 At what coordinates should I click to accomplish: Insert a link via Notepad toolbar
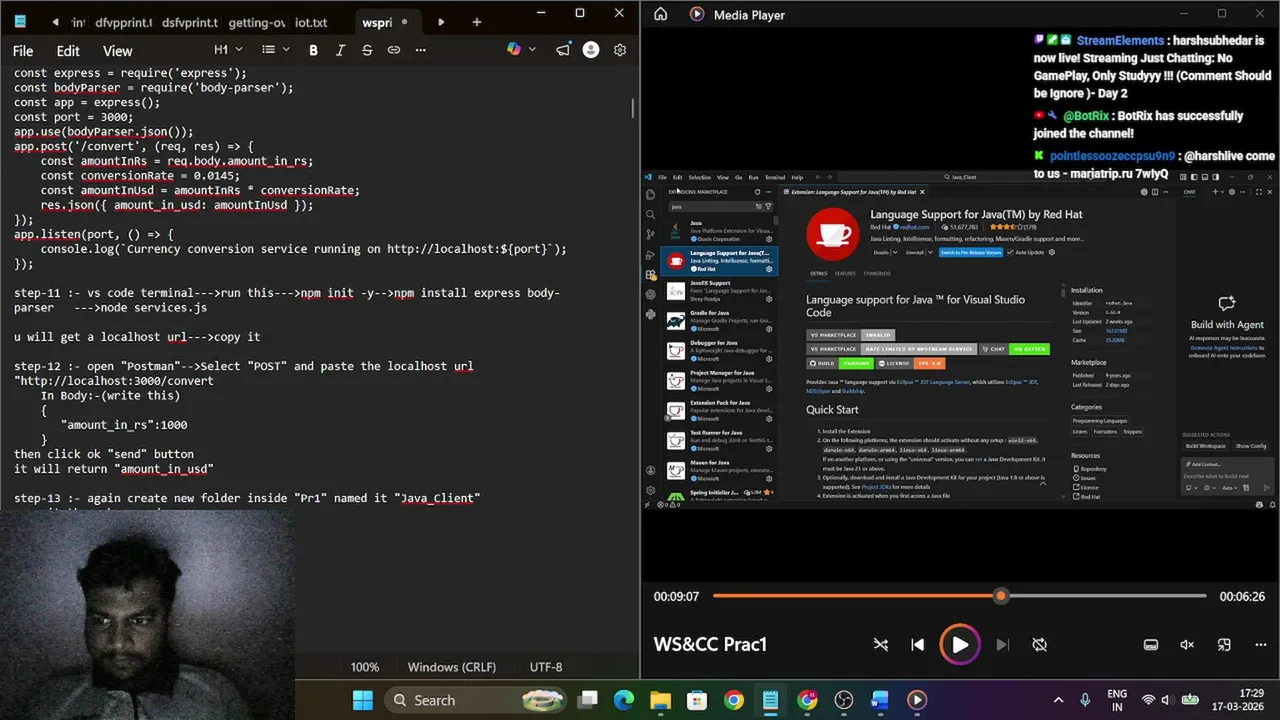(x=394, y=50)
